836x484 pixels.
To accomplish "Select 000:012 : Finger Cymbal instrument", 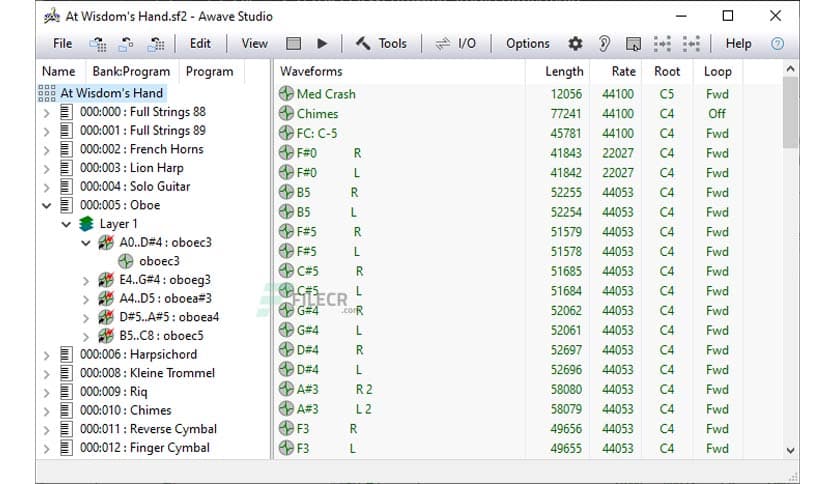I will point(144,448).
